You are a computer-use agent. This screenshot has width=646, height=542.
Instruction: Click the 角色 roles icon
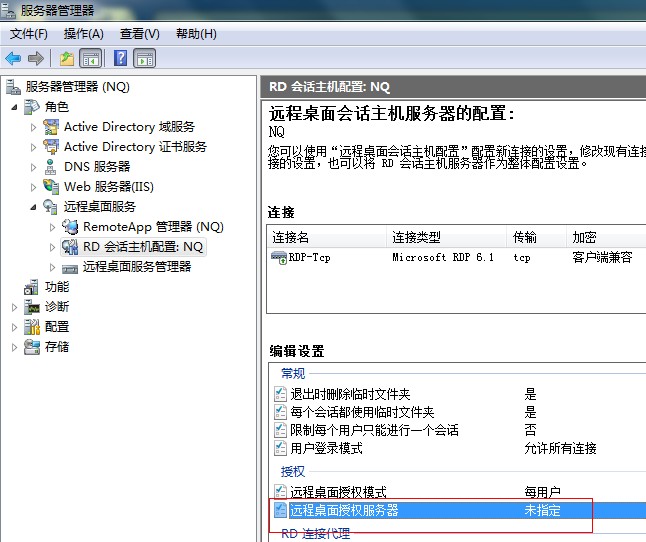point(31,107)
